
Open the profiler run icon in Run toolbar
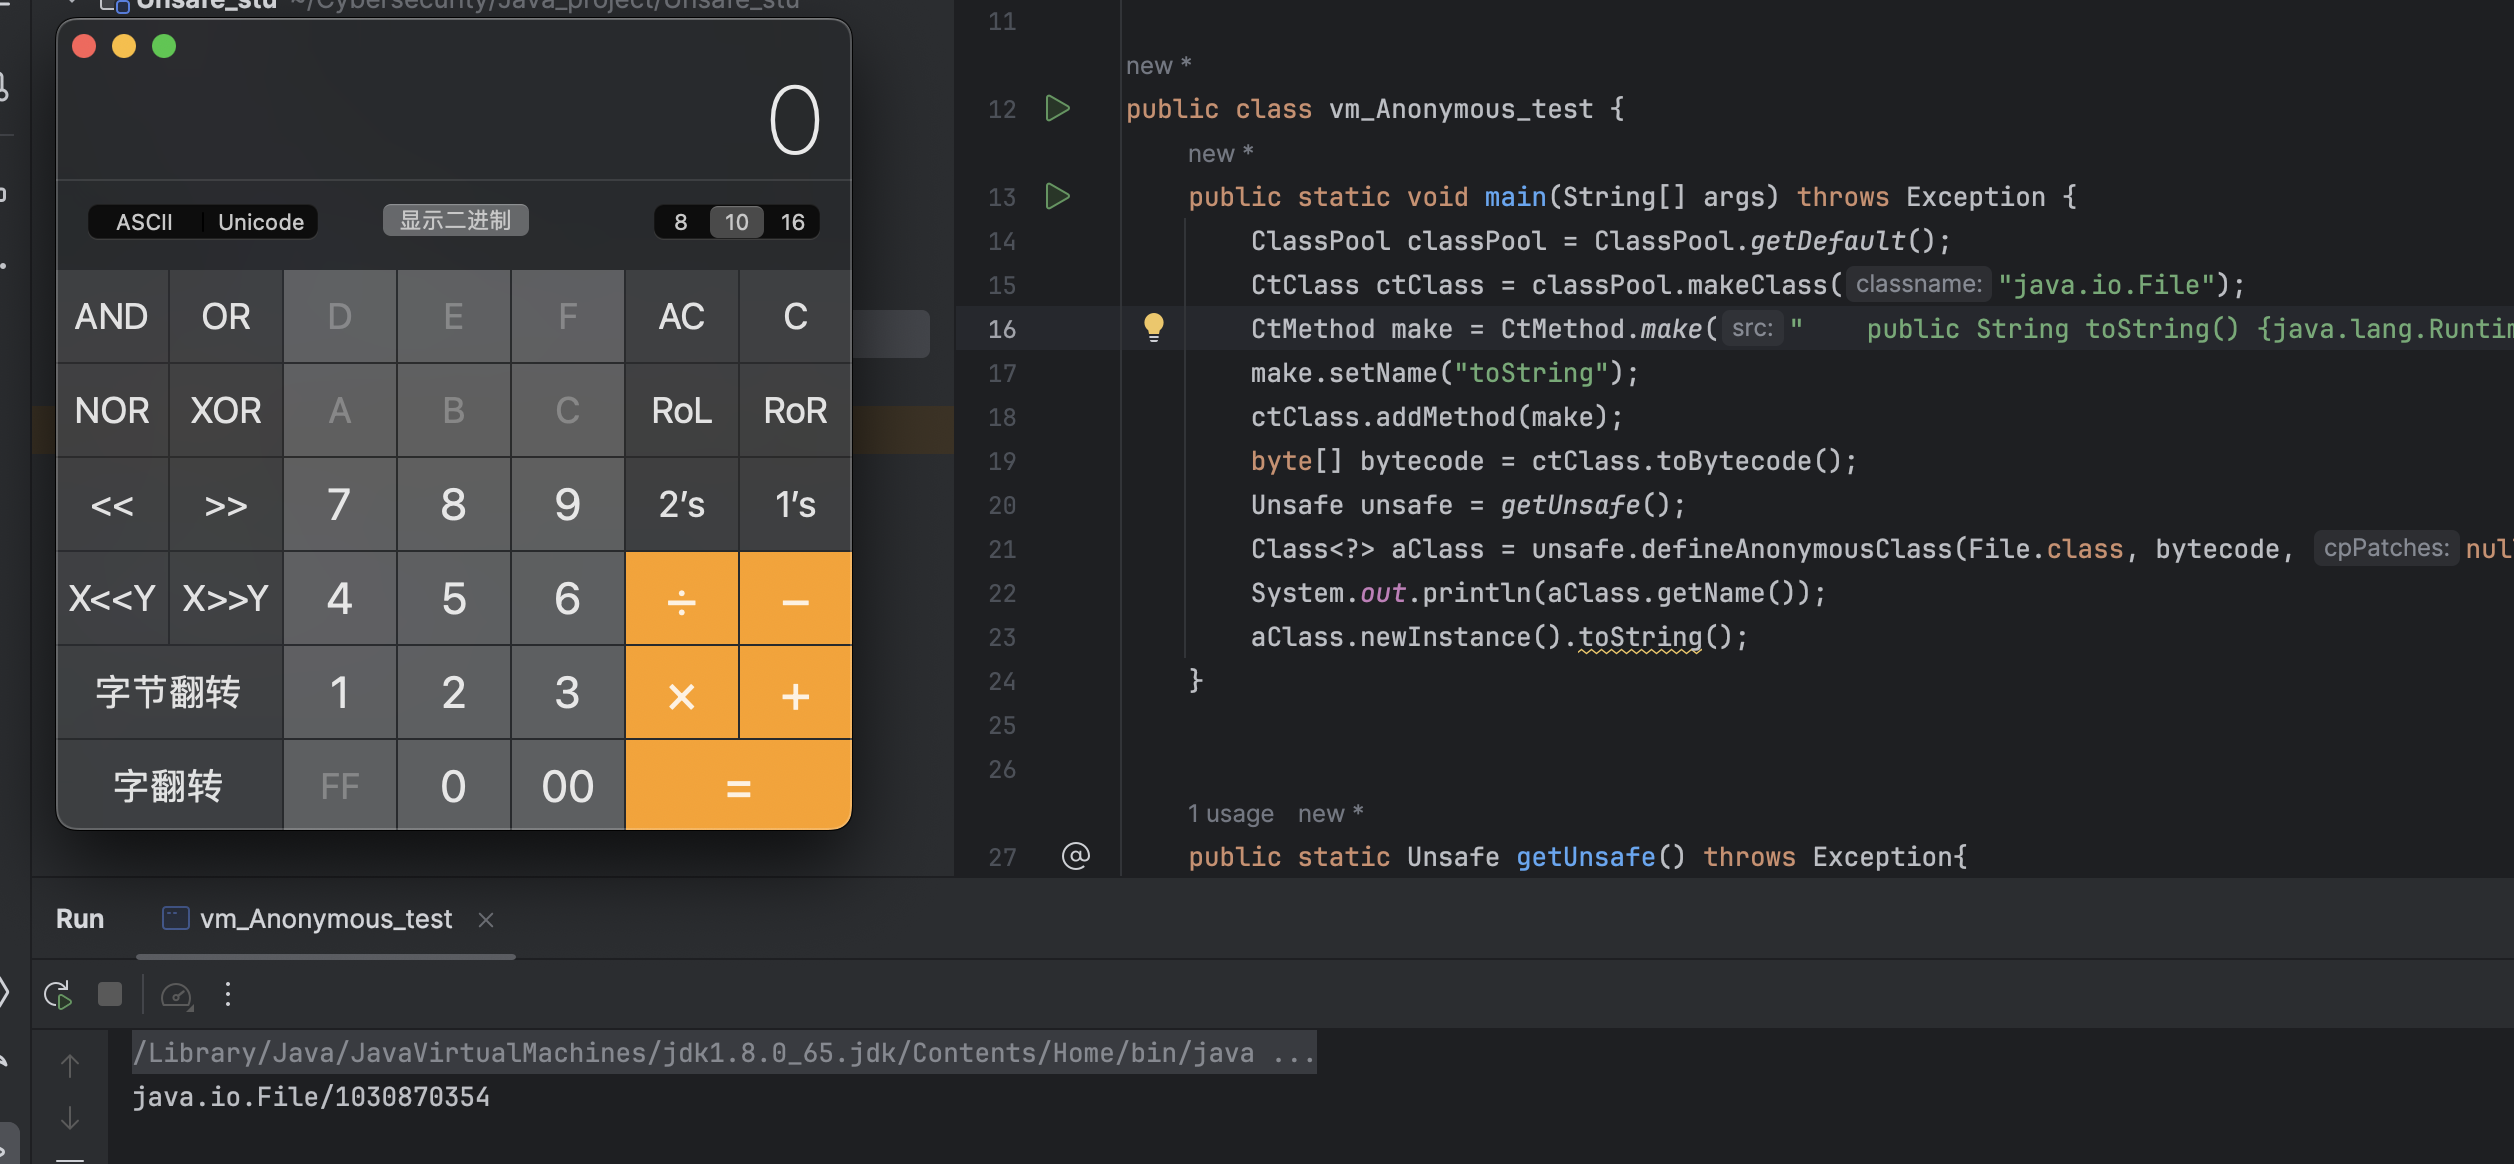tap(177, 995)
